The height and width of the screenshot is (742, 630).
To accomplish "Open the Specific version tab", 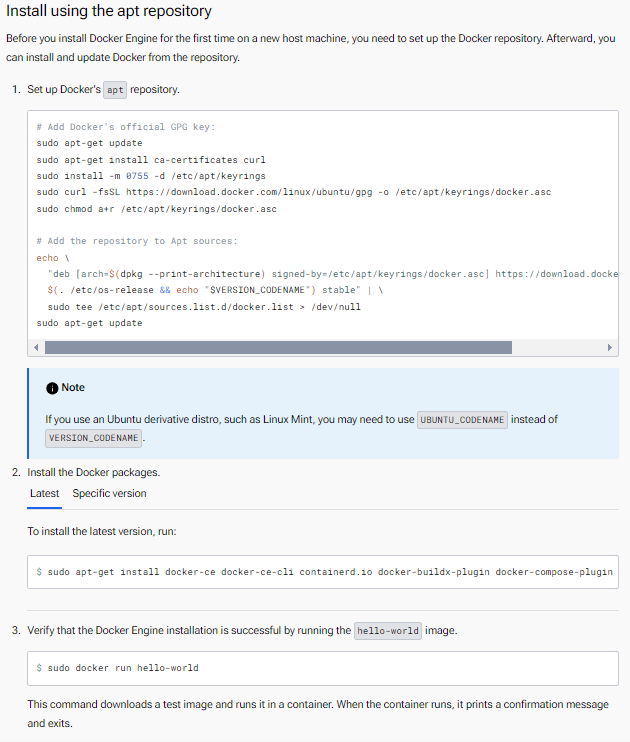I will click(x=109, y=494).
